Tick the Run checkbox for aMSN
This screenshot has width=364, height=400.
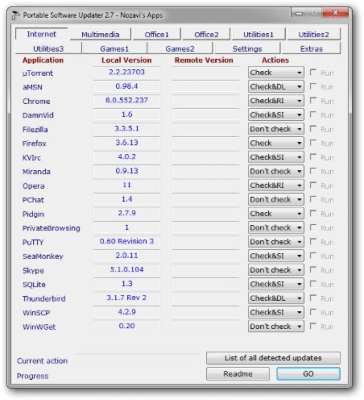[313, 86]
